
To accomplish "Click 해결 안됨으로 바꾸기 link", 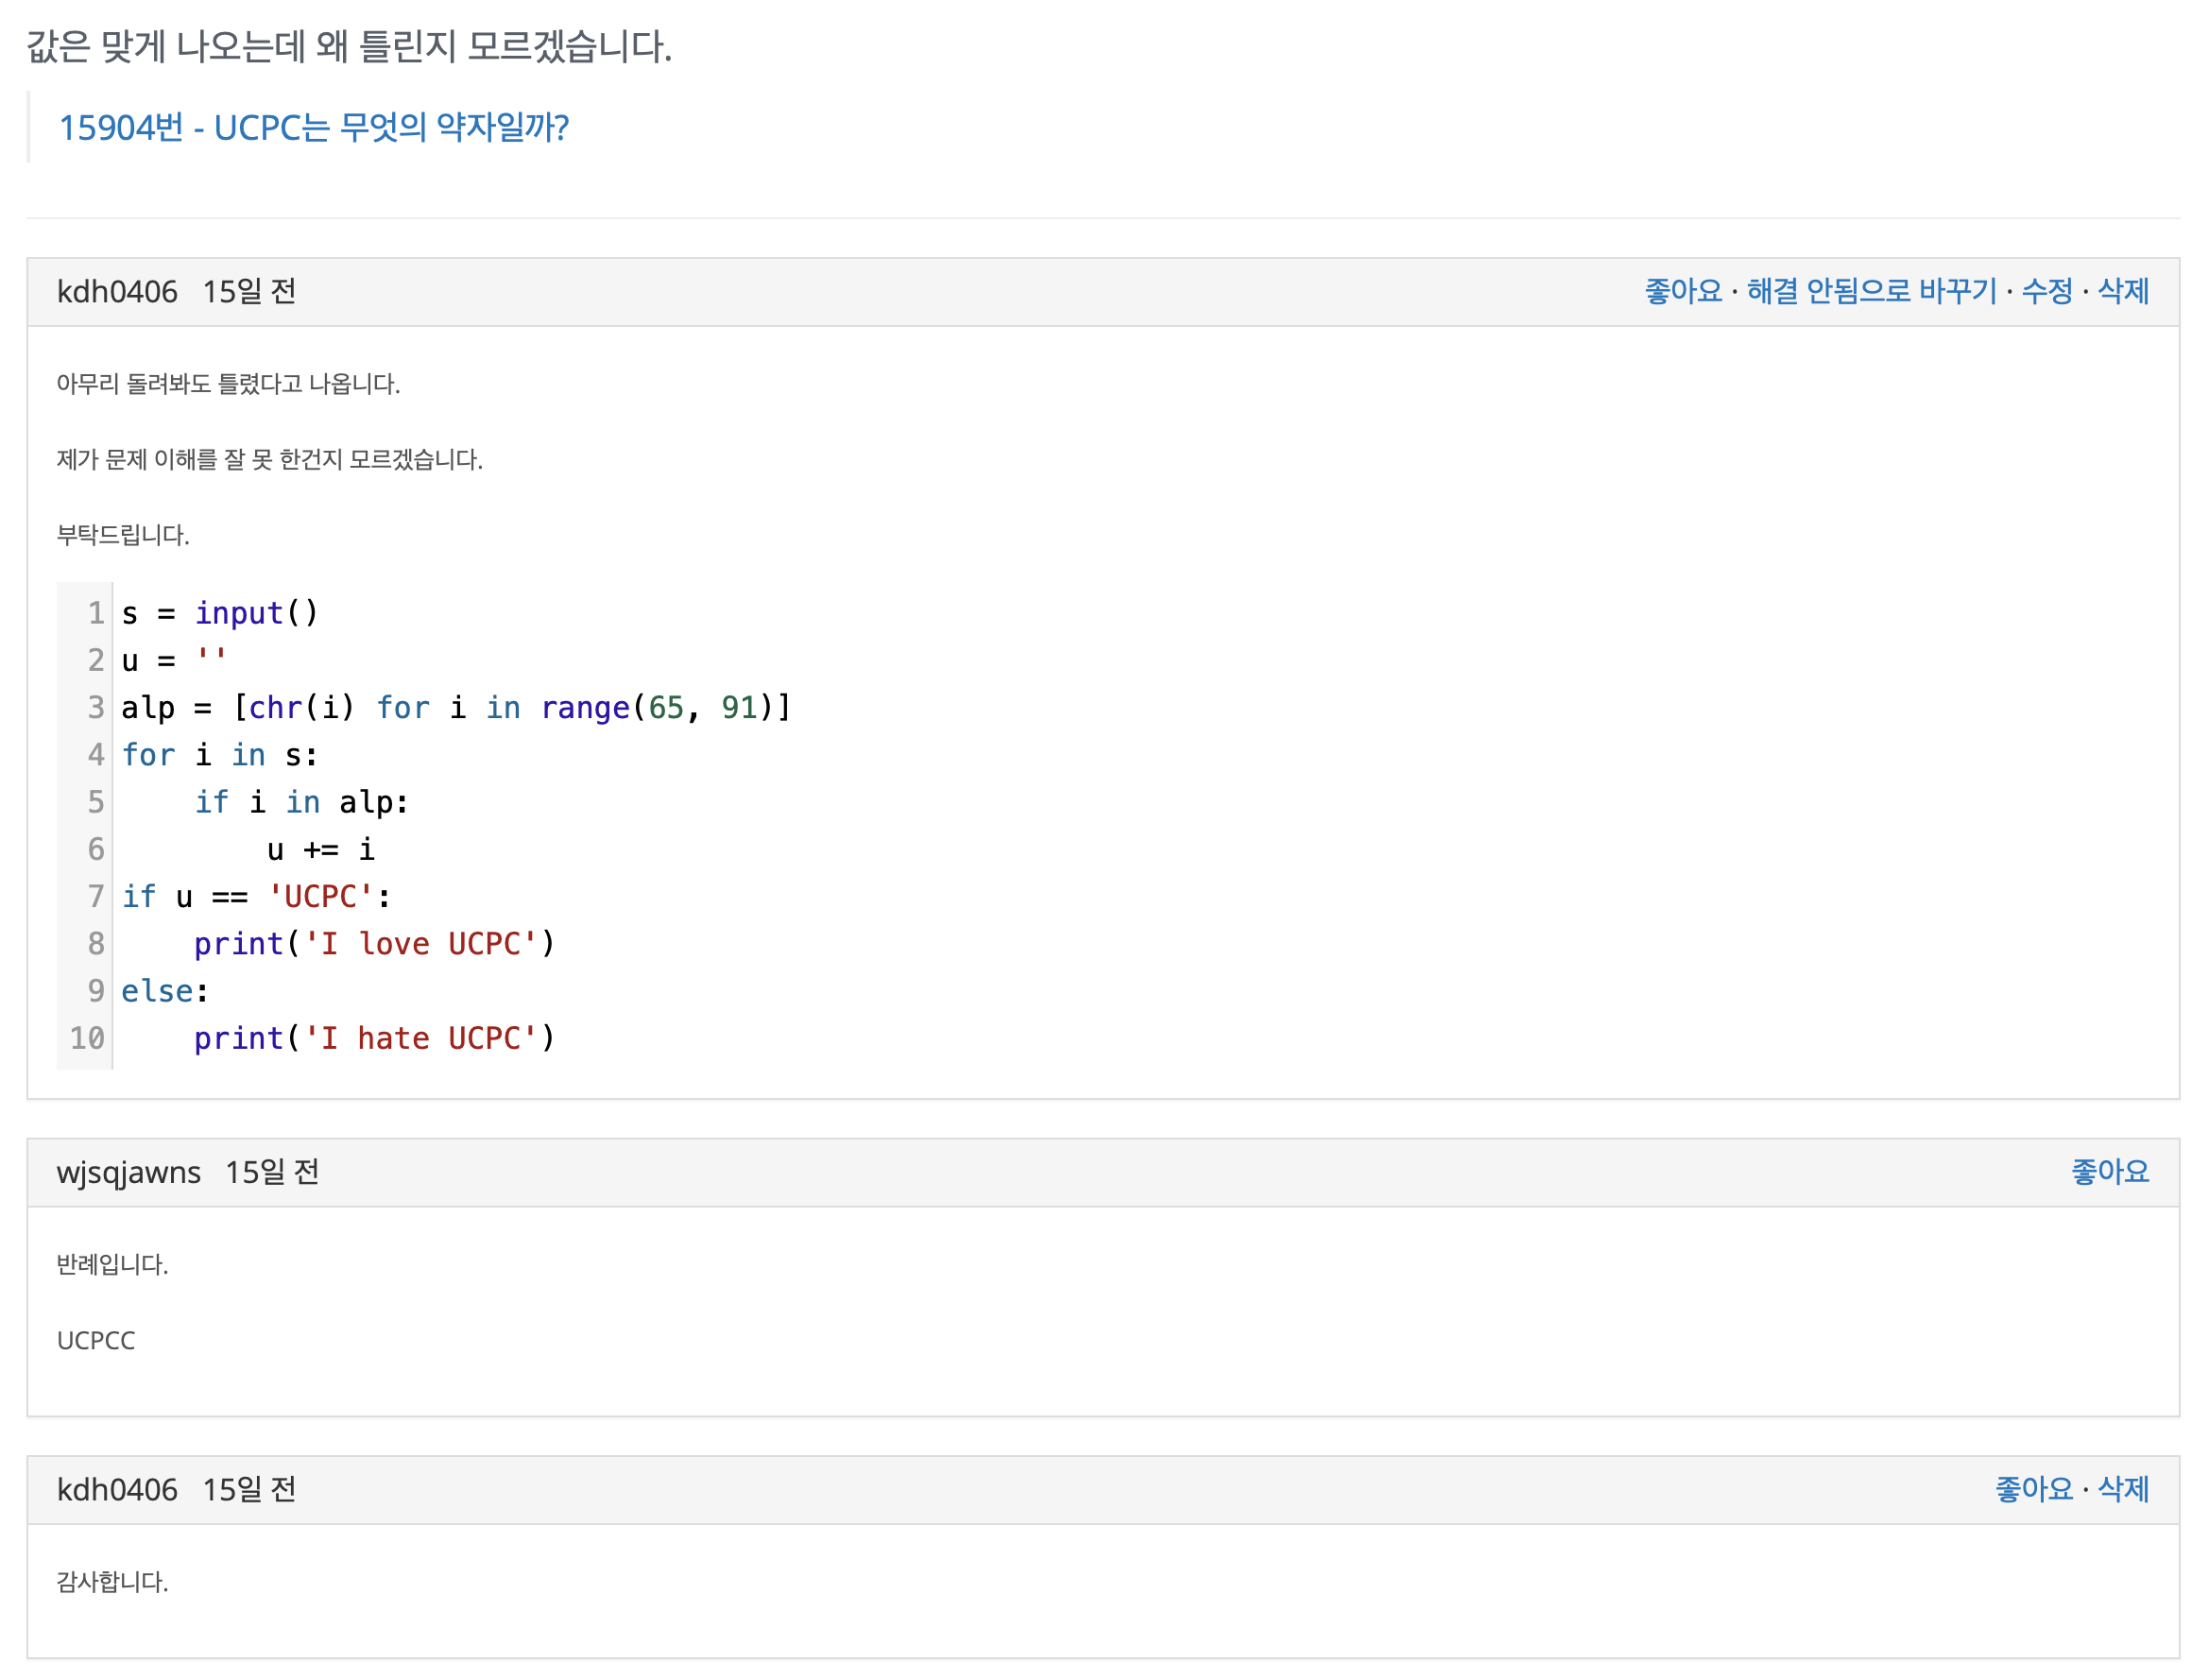I will pyautogui.click(x=1870, y=291).
